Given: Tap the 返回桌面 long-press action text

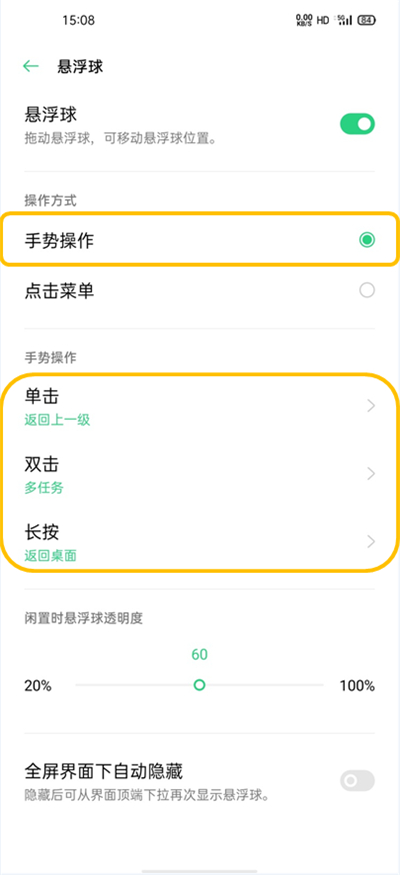Looking at the screenshot, I should pos(50,556).
